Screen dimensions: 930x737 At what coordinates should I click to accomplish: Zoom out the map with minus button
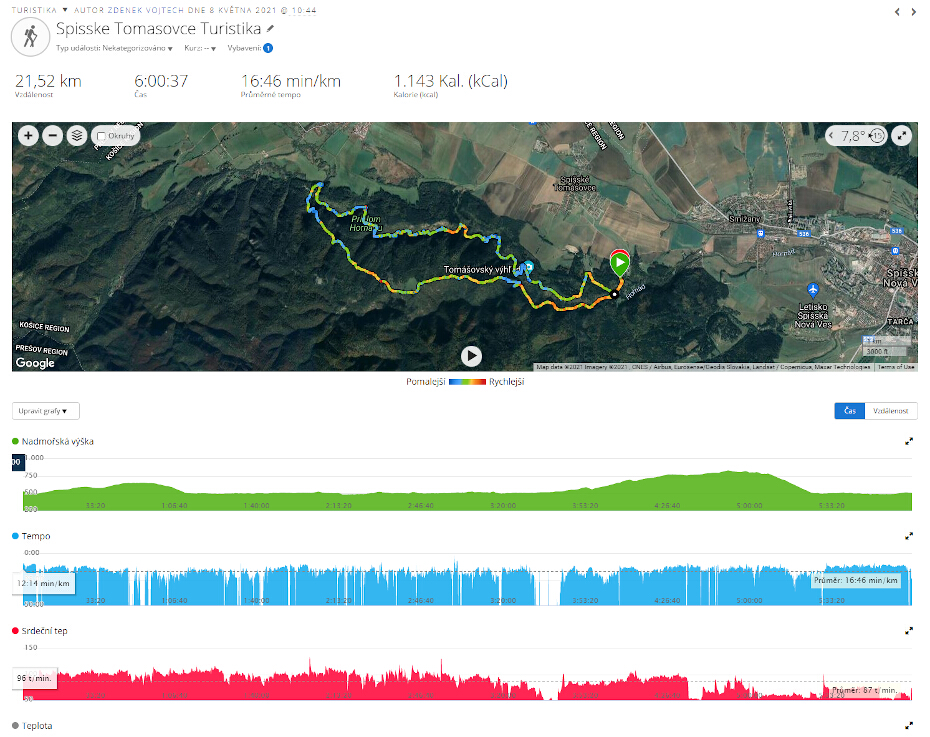(53, 136)
